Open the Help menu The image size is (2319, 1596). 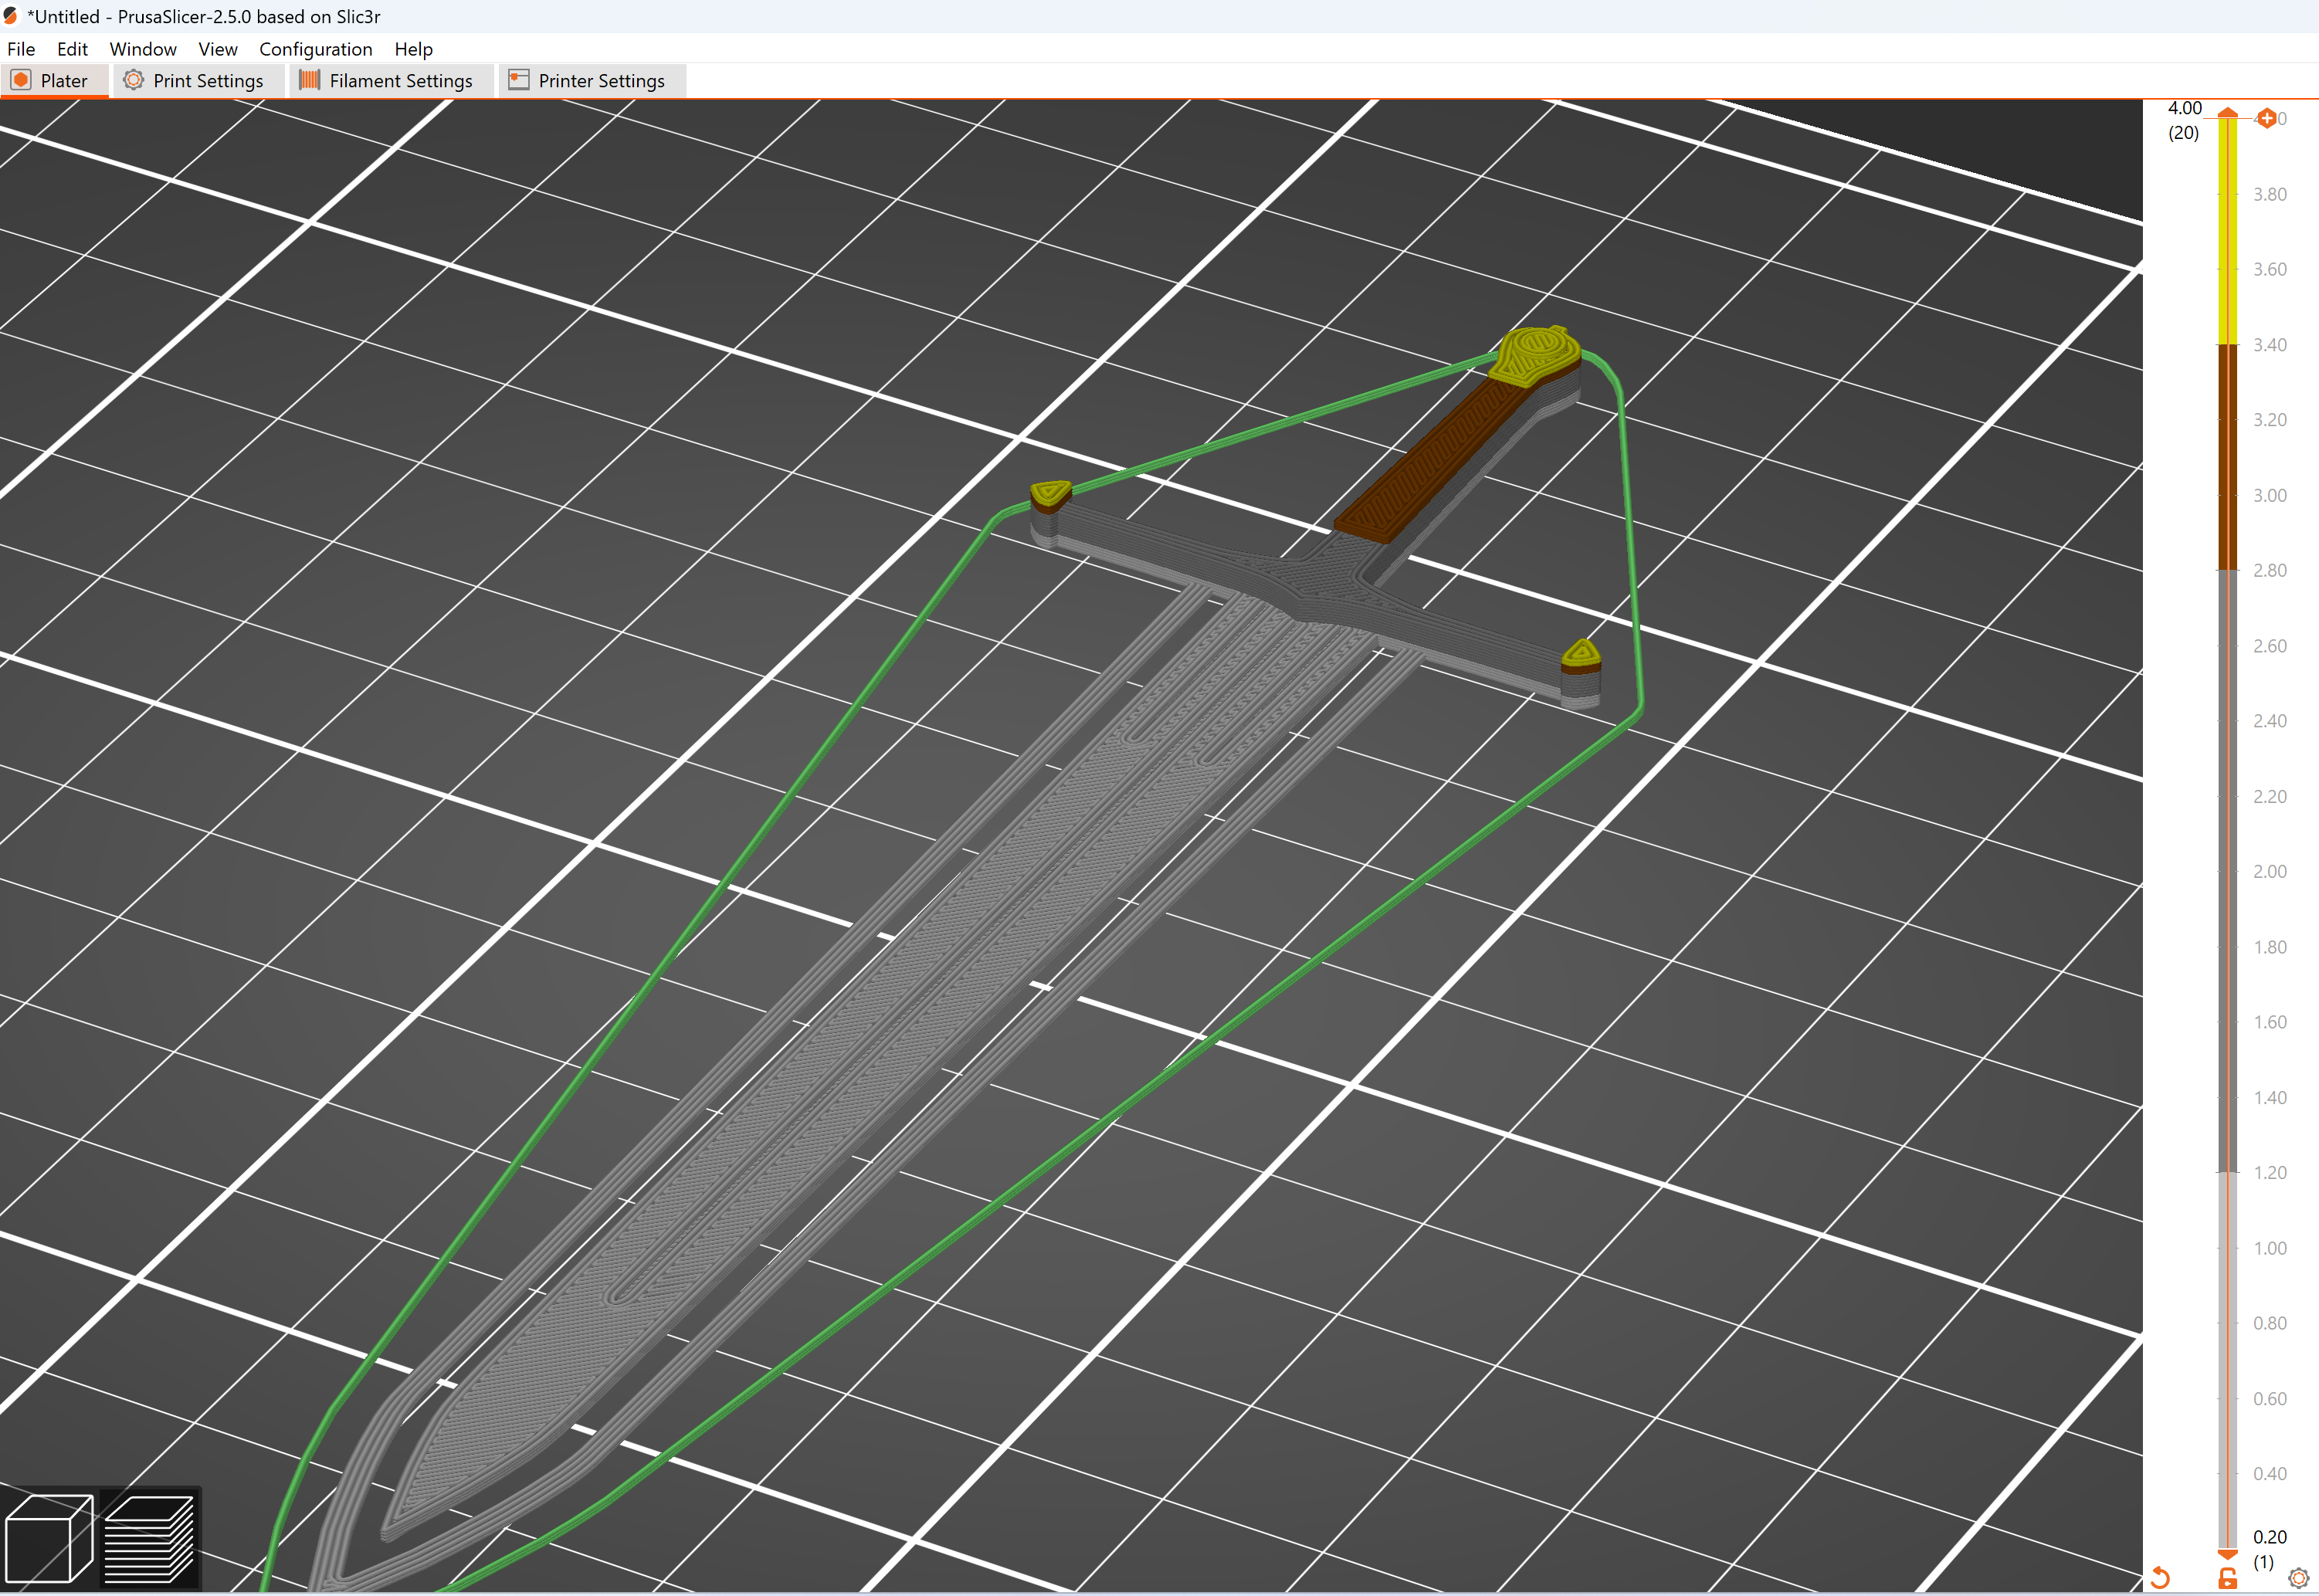tap(413, 49)
